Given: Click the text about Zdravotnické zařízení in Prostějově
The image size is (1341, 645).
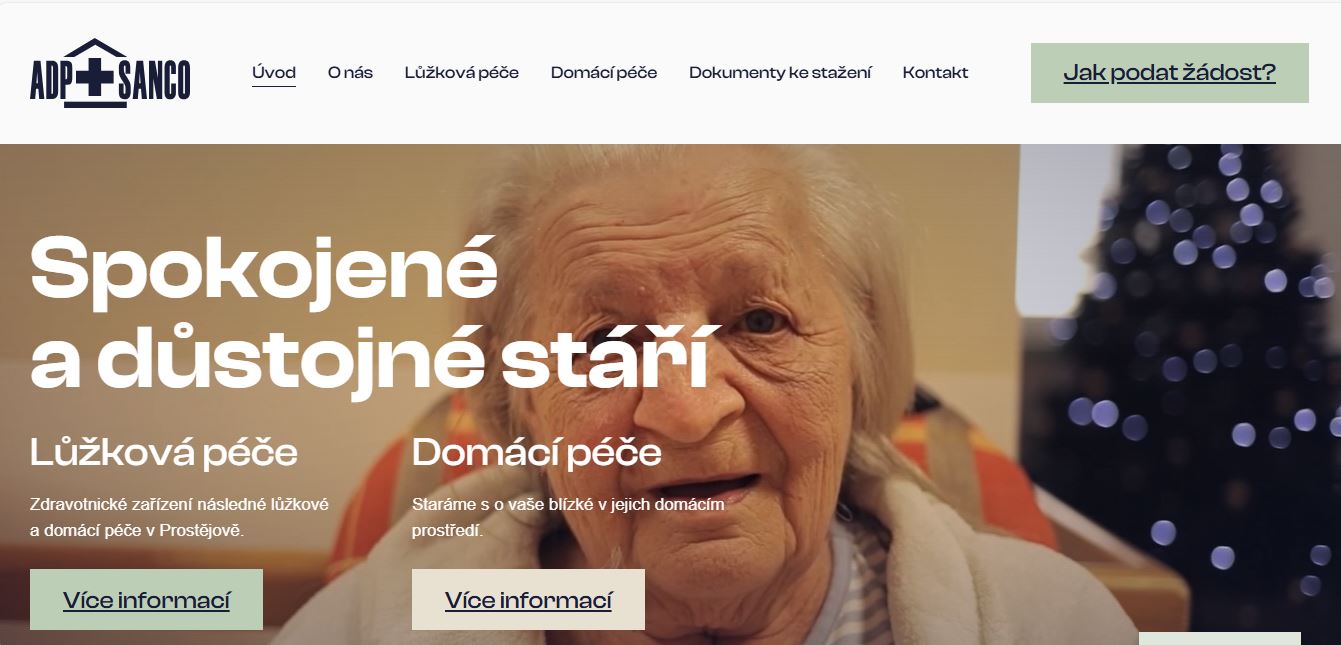Looking at the screenshot, I should click(180, 517).
